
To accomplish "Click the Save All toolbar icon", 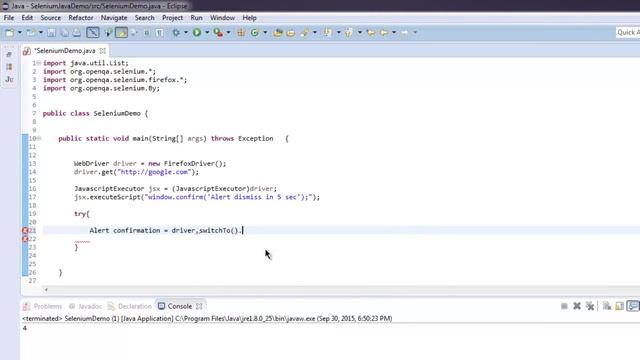I will point(64,32).
